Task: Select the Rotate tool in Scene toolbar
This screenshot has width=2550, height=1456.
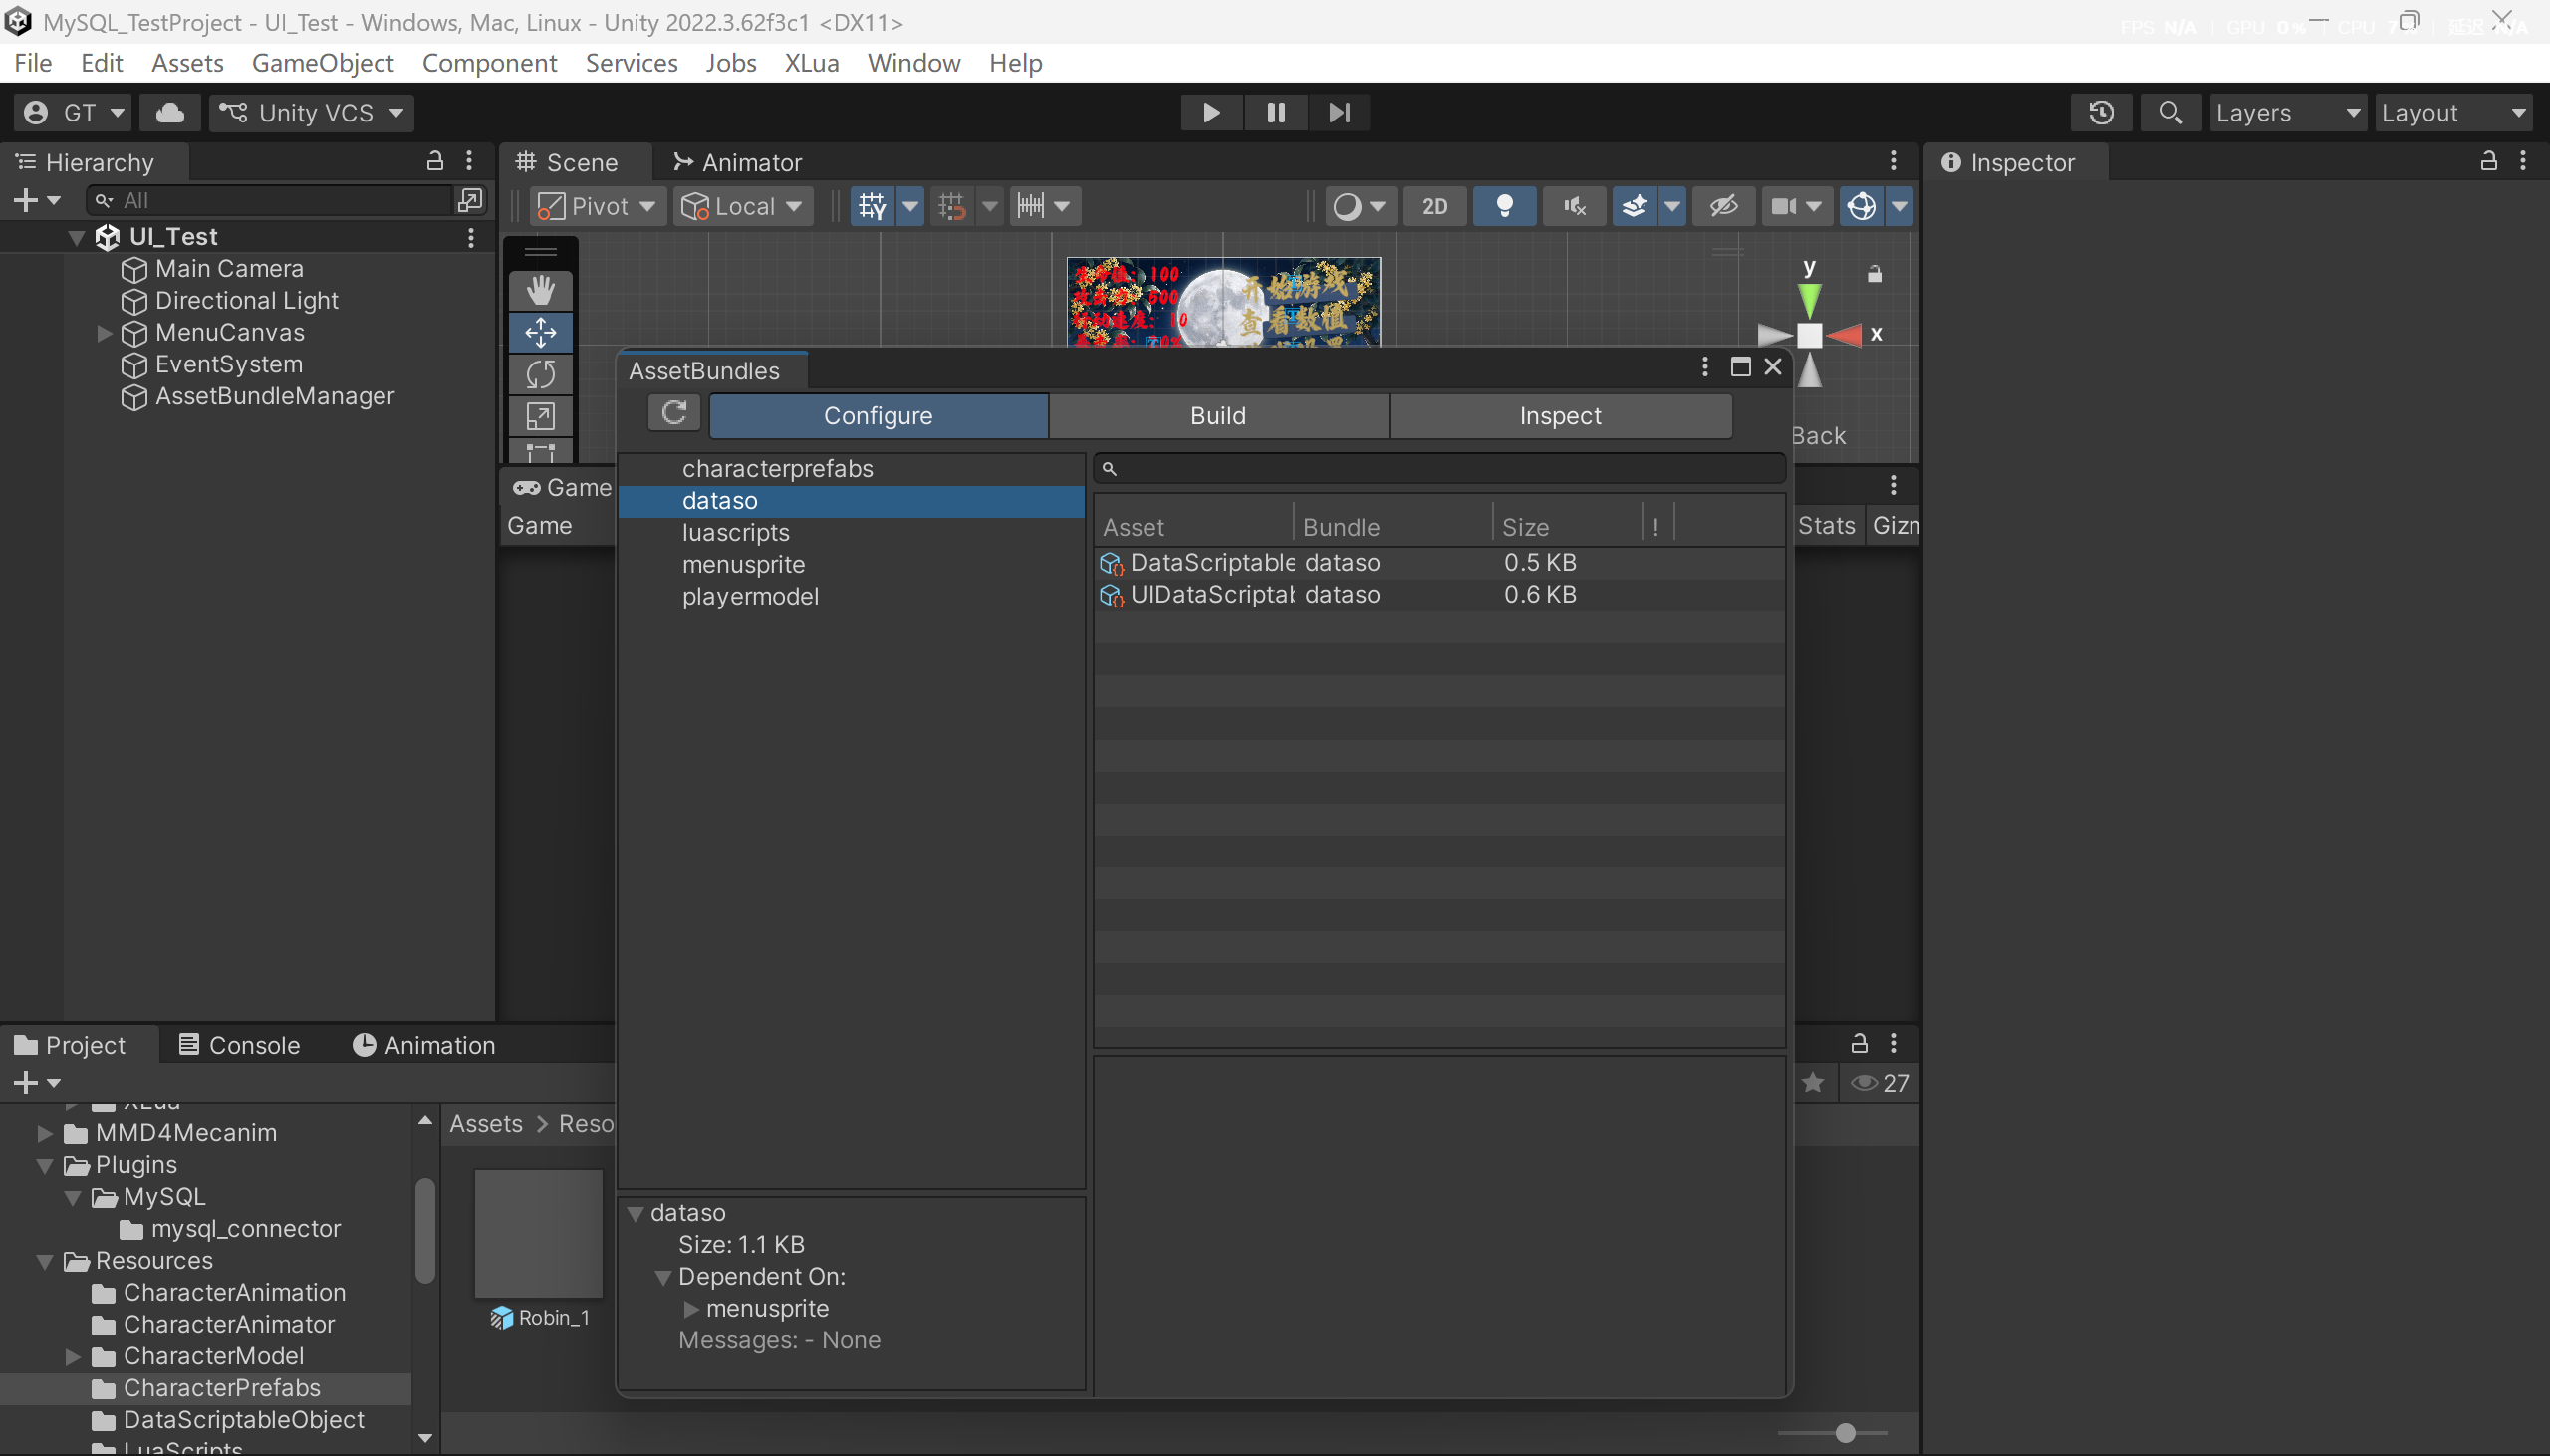Action: [x=540, y=374]
